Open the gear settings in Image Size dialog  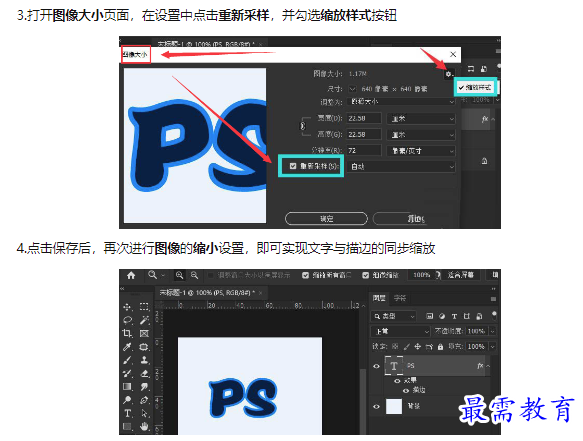[449, 74]
